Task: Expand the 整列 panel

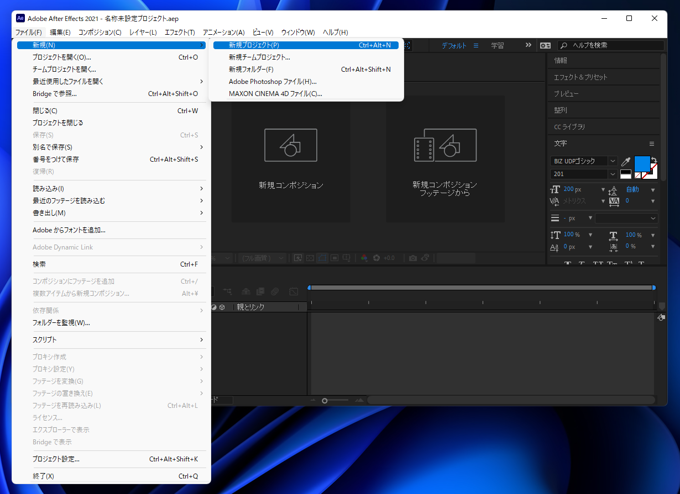Action: pos(604,110)
